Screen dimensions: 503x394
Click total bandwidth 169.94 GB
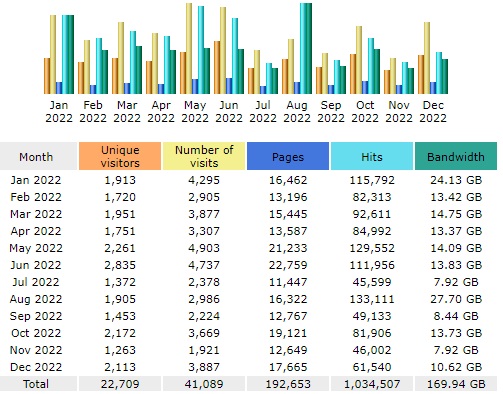pos(456,384)
